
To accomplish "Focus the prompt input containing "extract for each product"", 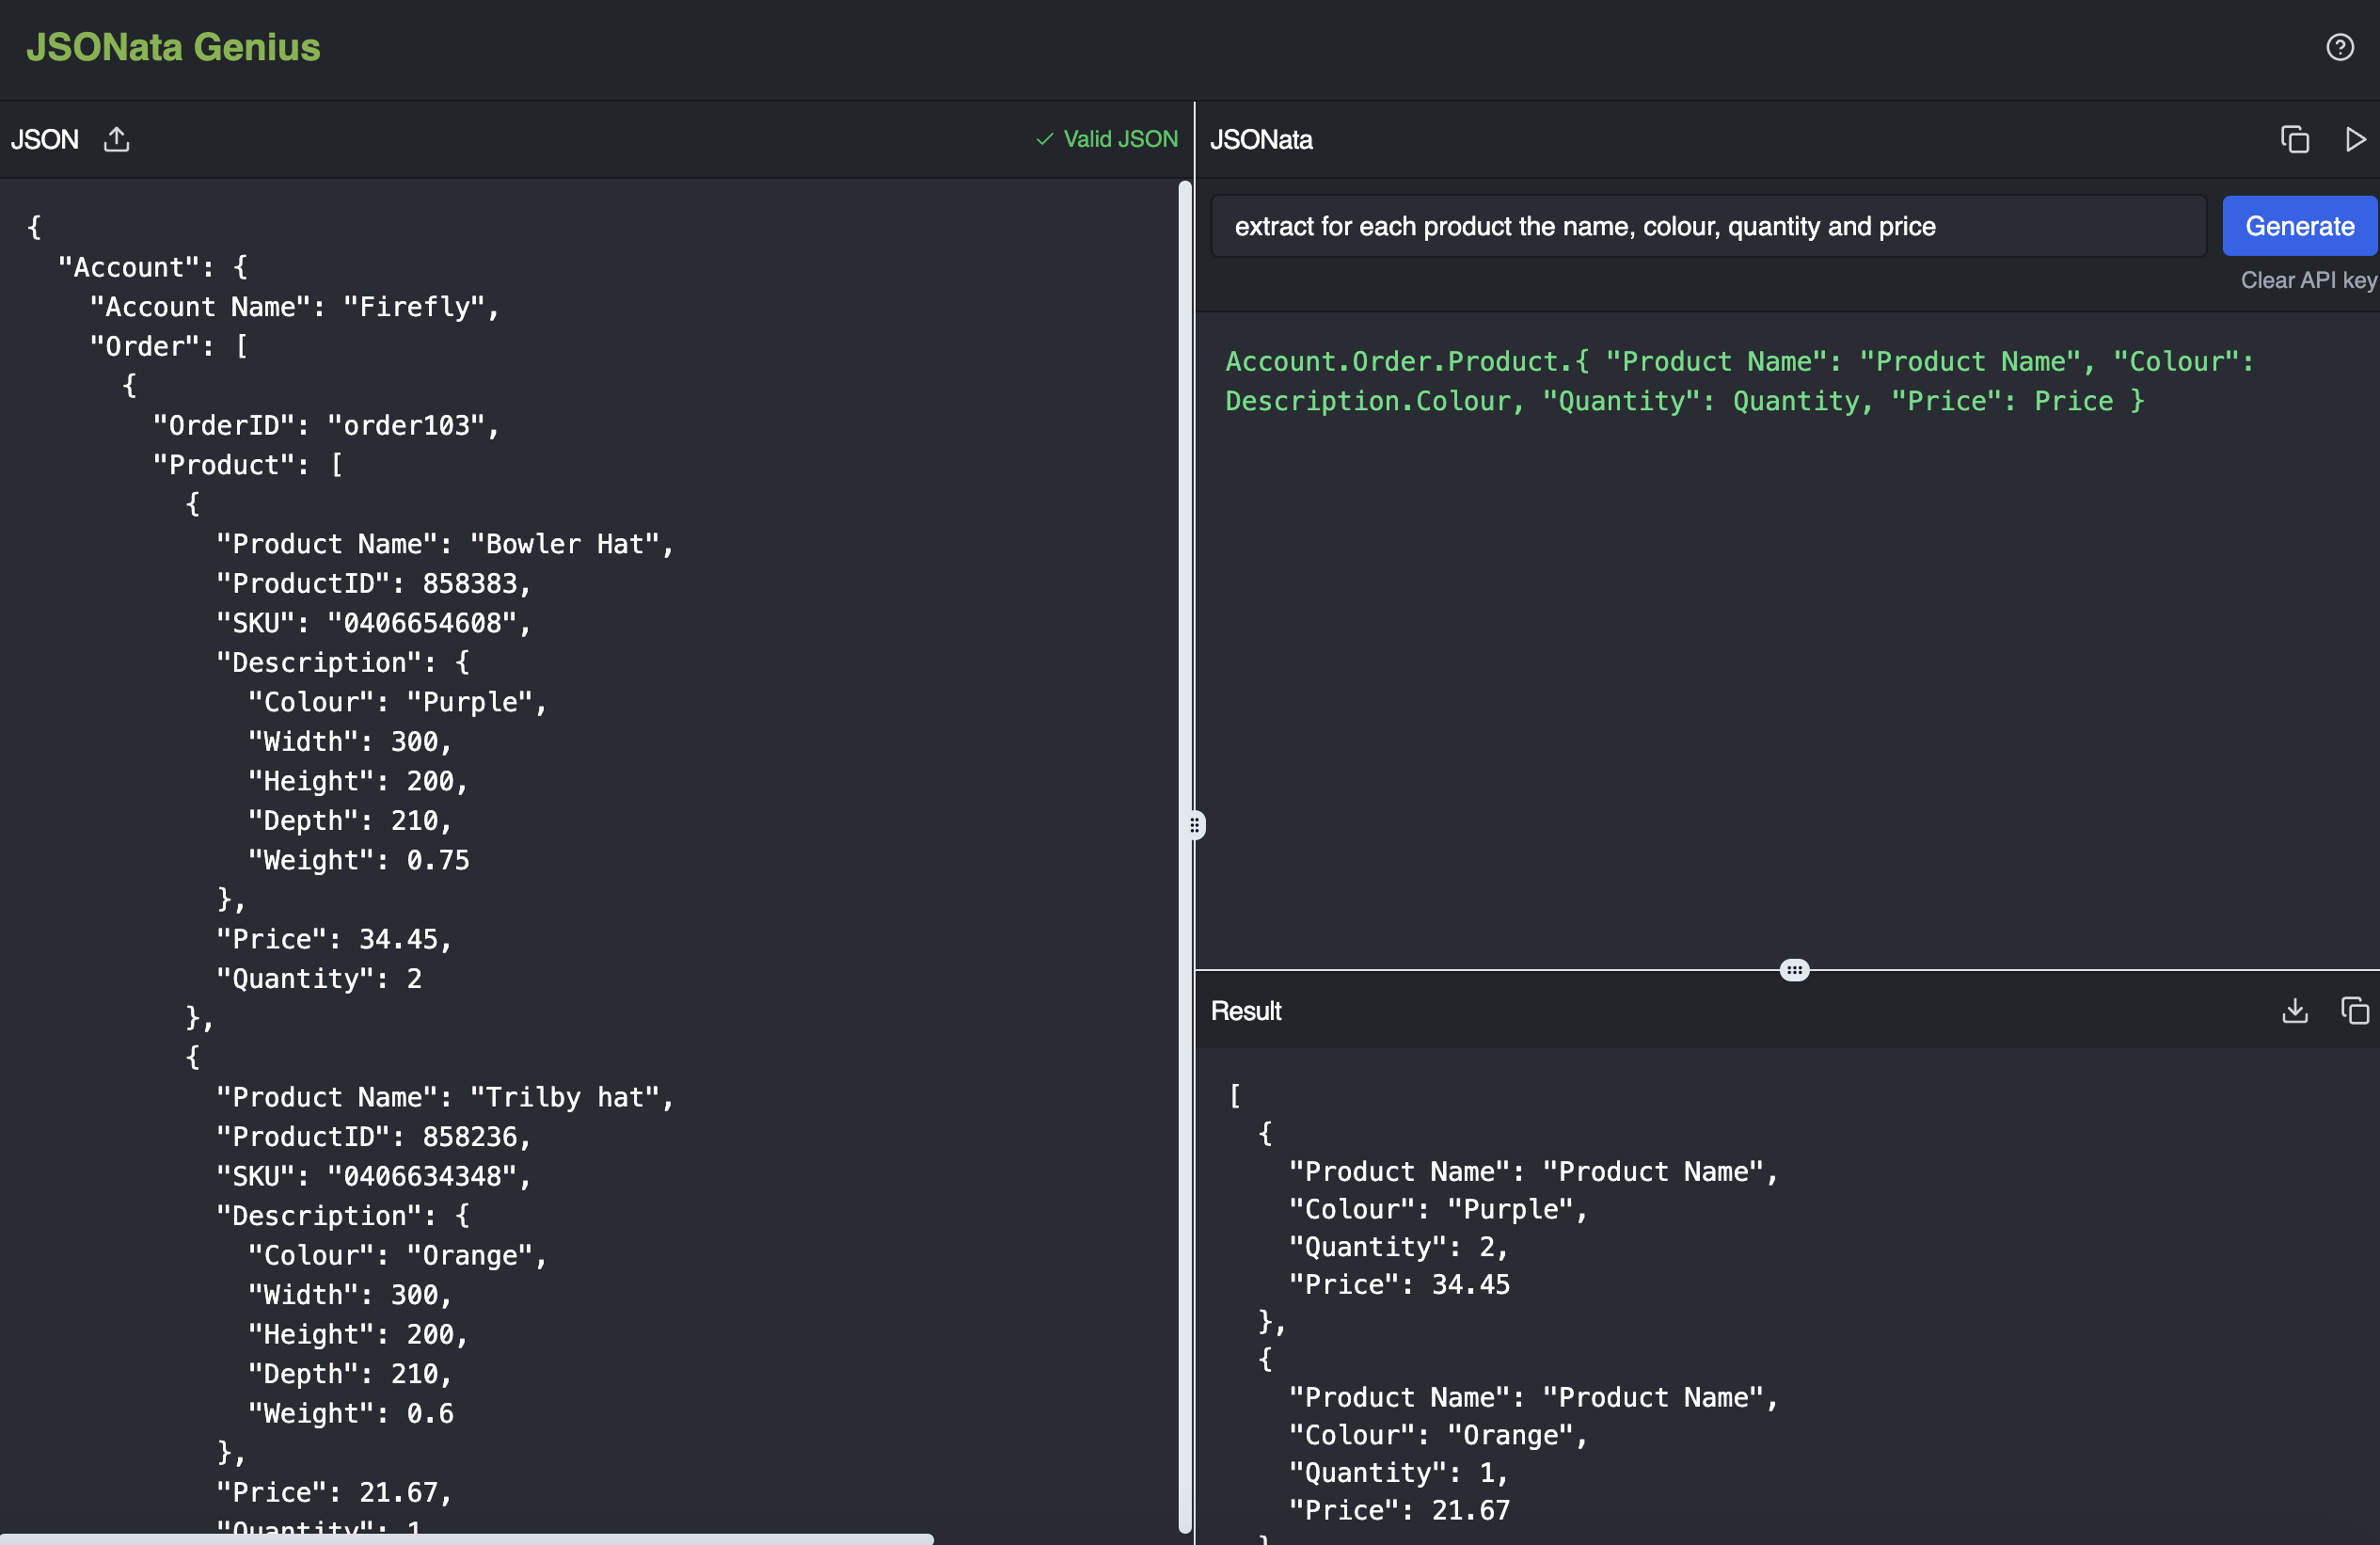I will (1709, 226).
